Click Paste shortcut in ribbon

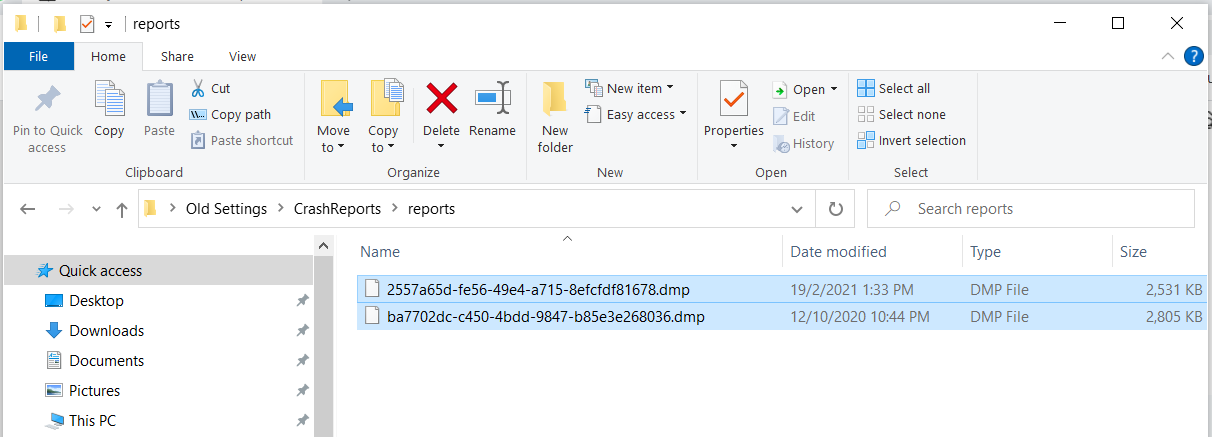pyautogui.click(x=242, y=140)
